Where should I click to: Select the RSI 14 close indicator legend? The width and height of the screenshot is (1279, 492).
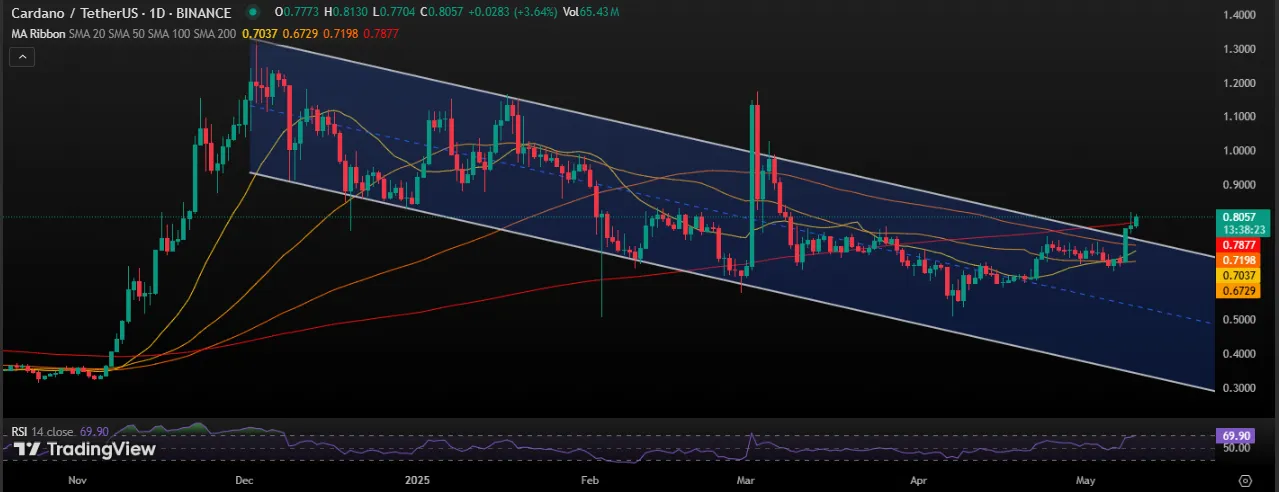(41, 431)
